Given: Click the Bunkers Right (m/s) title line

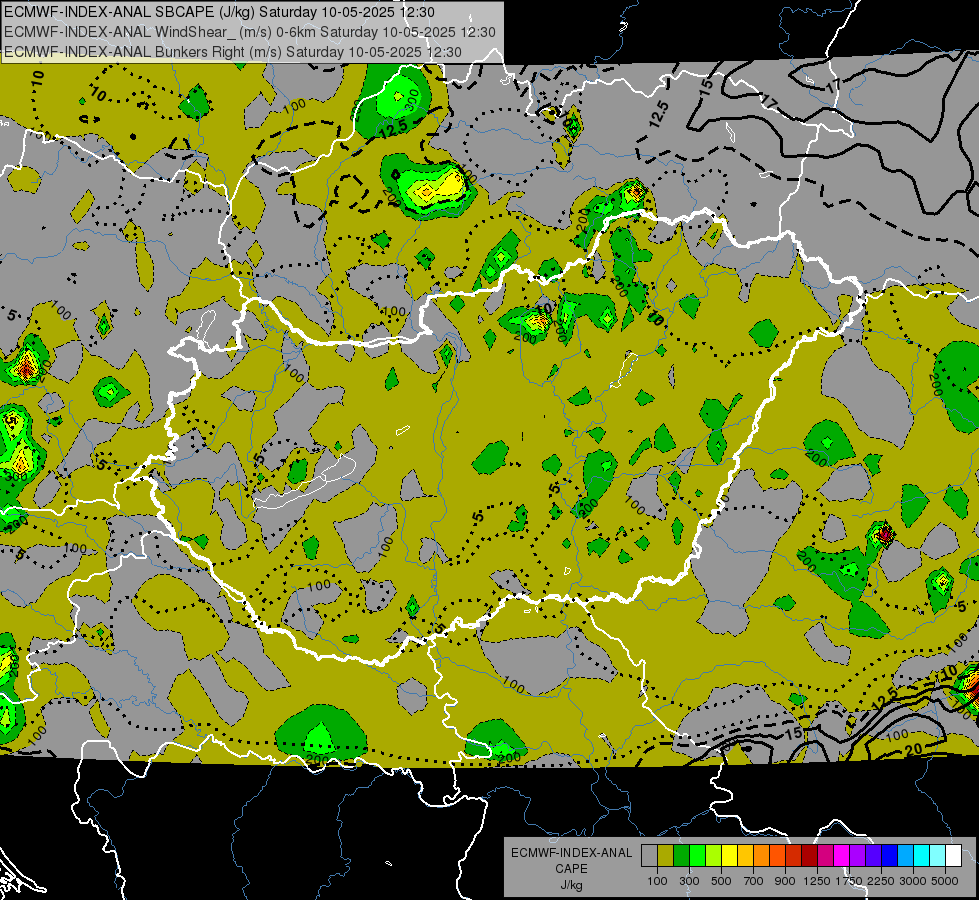Looking at the screenshot, I should pyautogui.click(x=233, y=52).
